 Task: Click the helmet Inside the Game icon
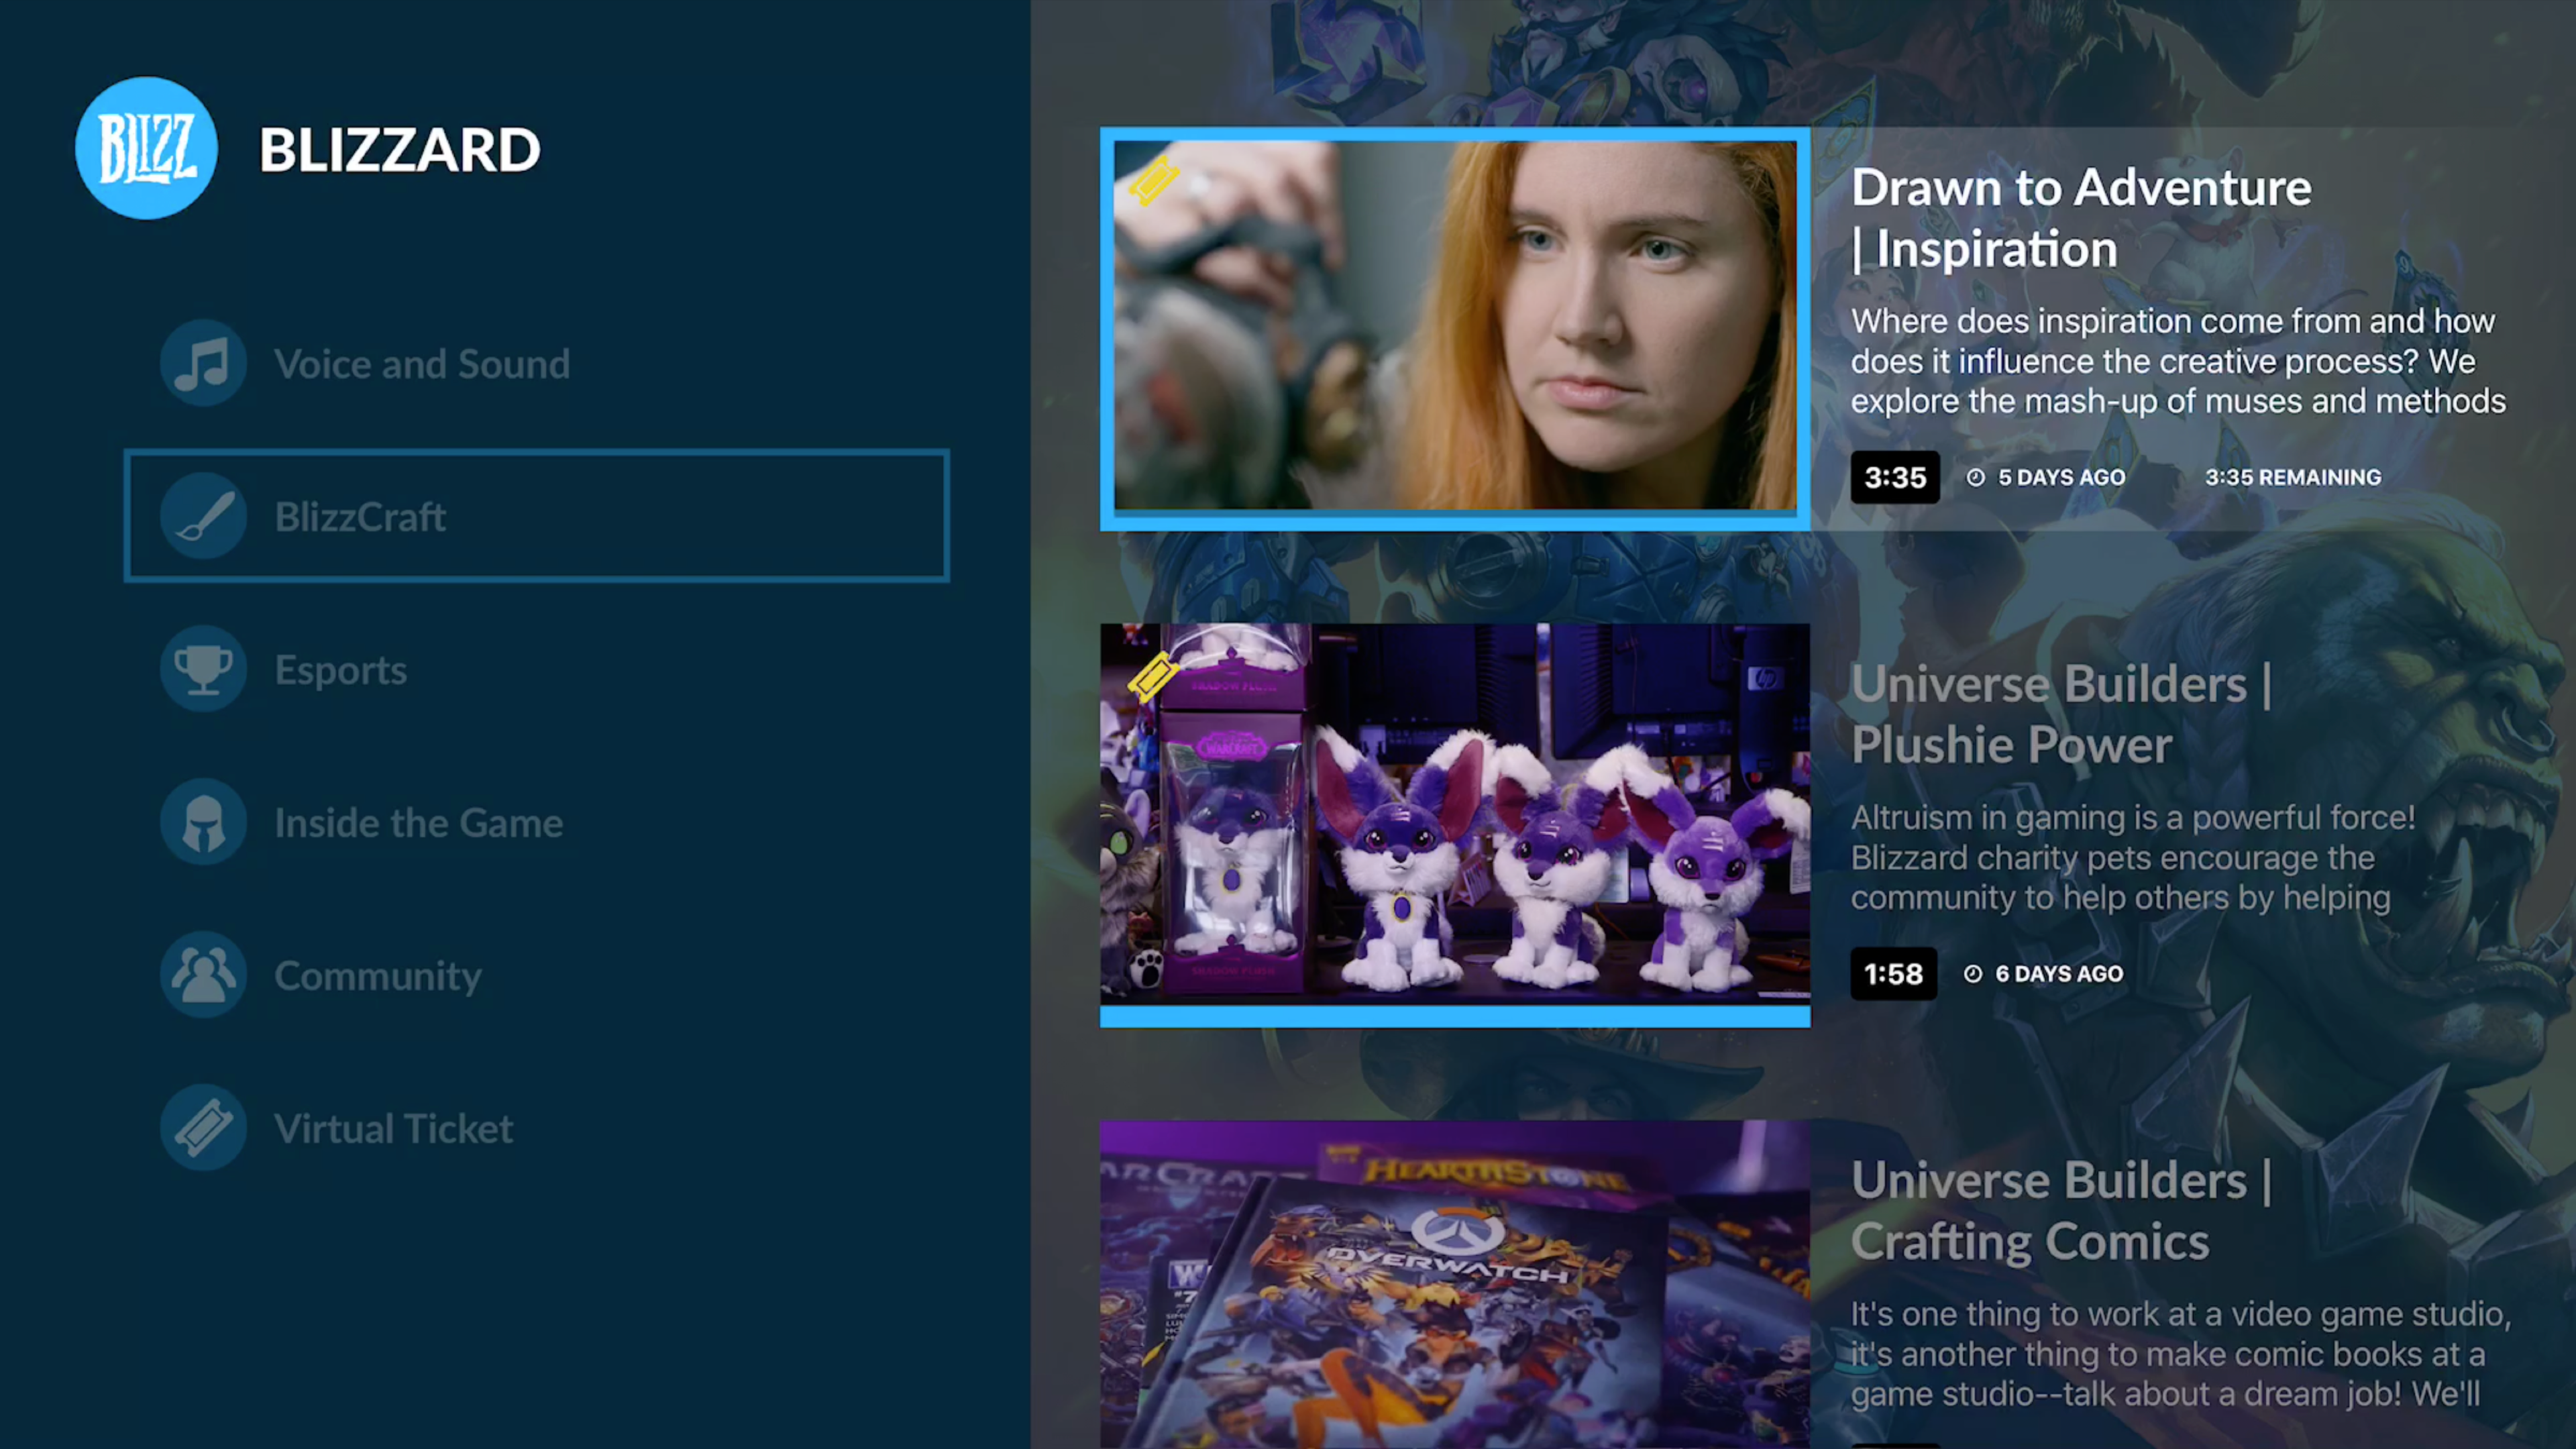pyautogui.click(x=203, y=822)
